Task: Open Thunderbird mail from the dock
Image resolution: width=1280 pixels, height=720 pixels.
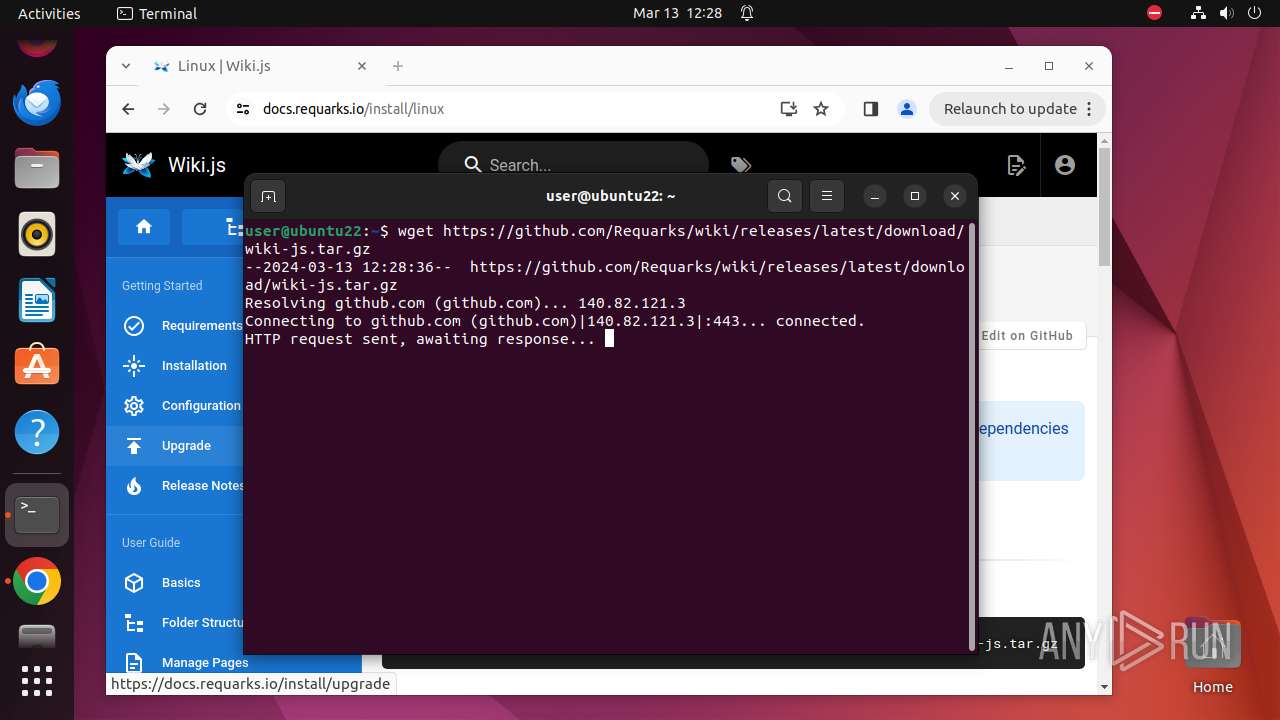Action: (37, 101)
